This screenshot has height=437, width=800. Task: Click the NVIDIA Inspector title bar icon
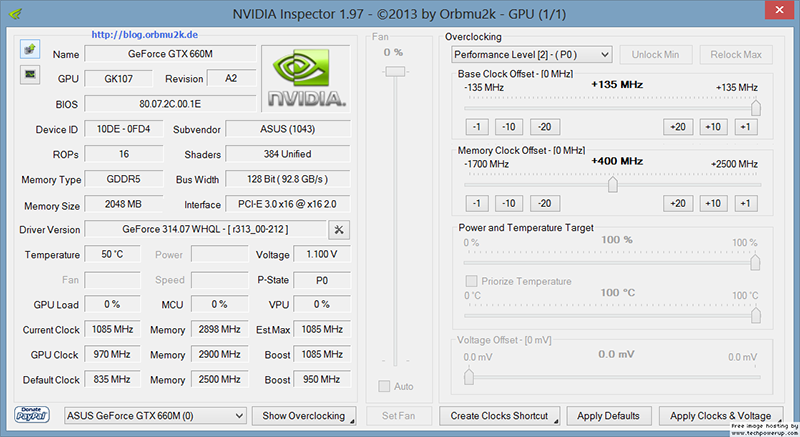(x=16, y=14)
